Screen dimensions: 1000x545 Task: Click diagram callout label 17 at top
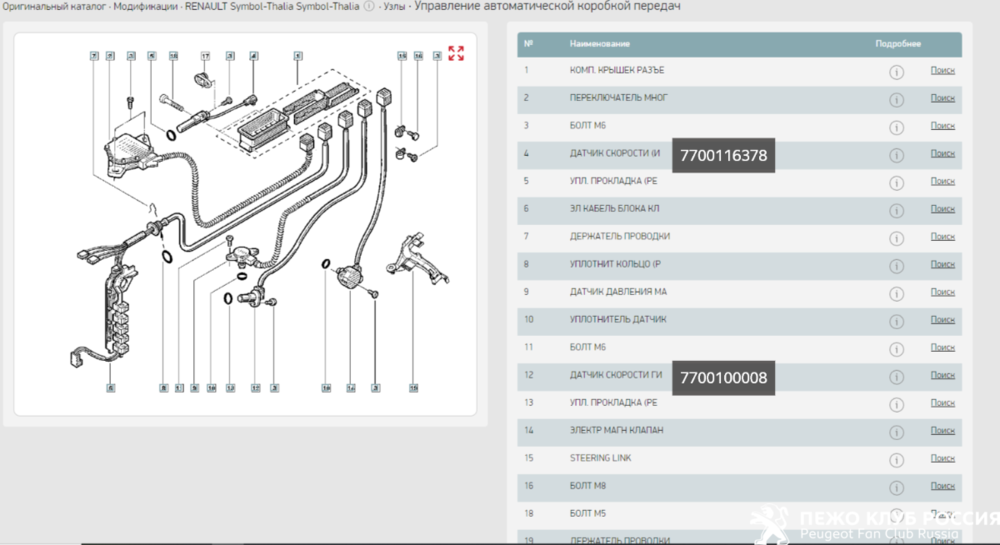(x=205, y=56)
